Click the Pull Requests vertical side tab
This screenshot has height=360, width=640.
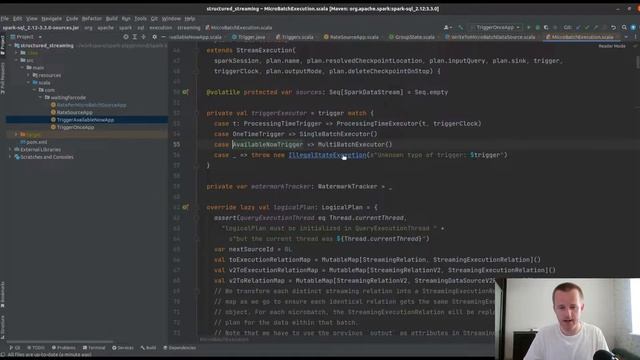pos(2,78)
